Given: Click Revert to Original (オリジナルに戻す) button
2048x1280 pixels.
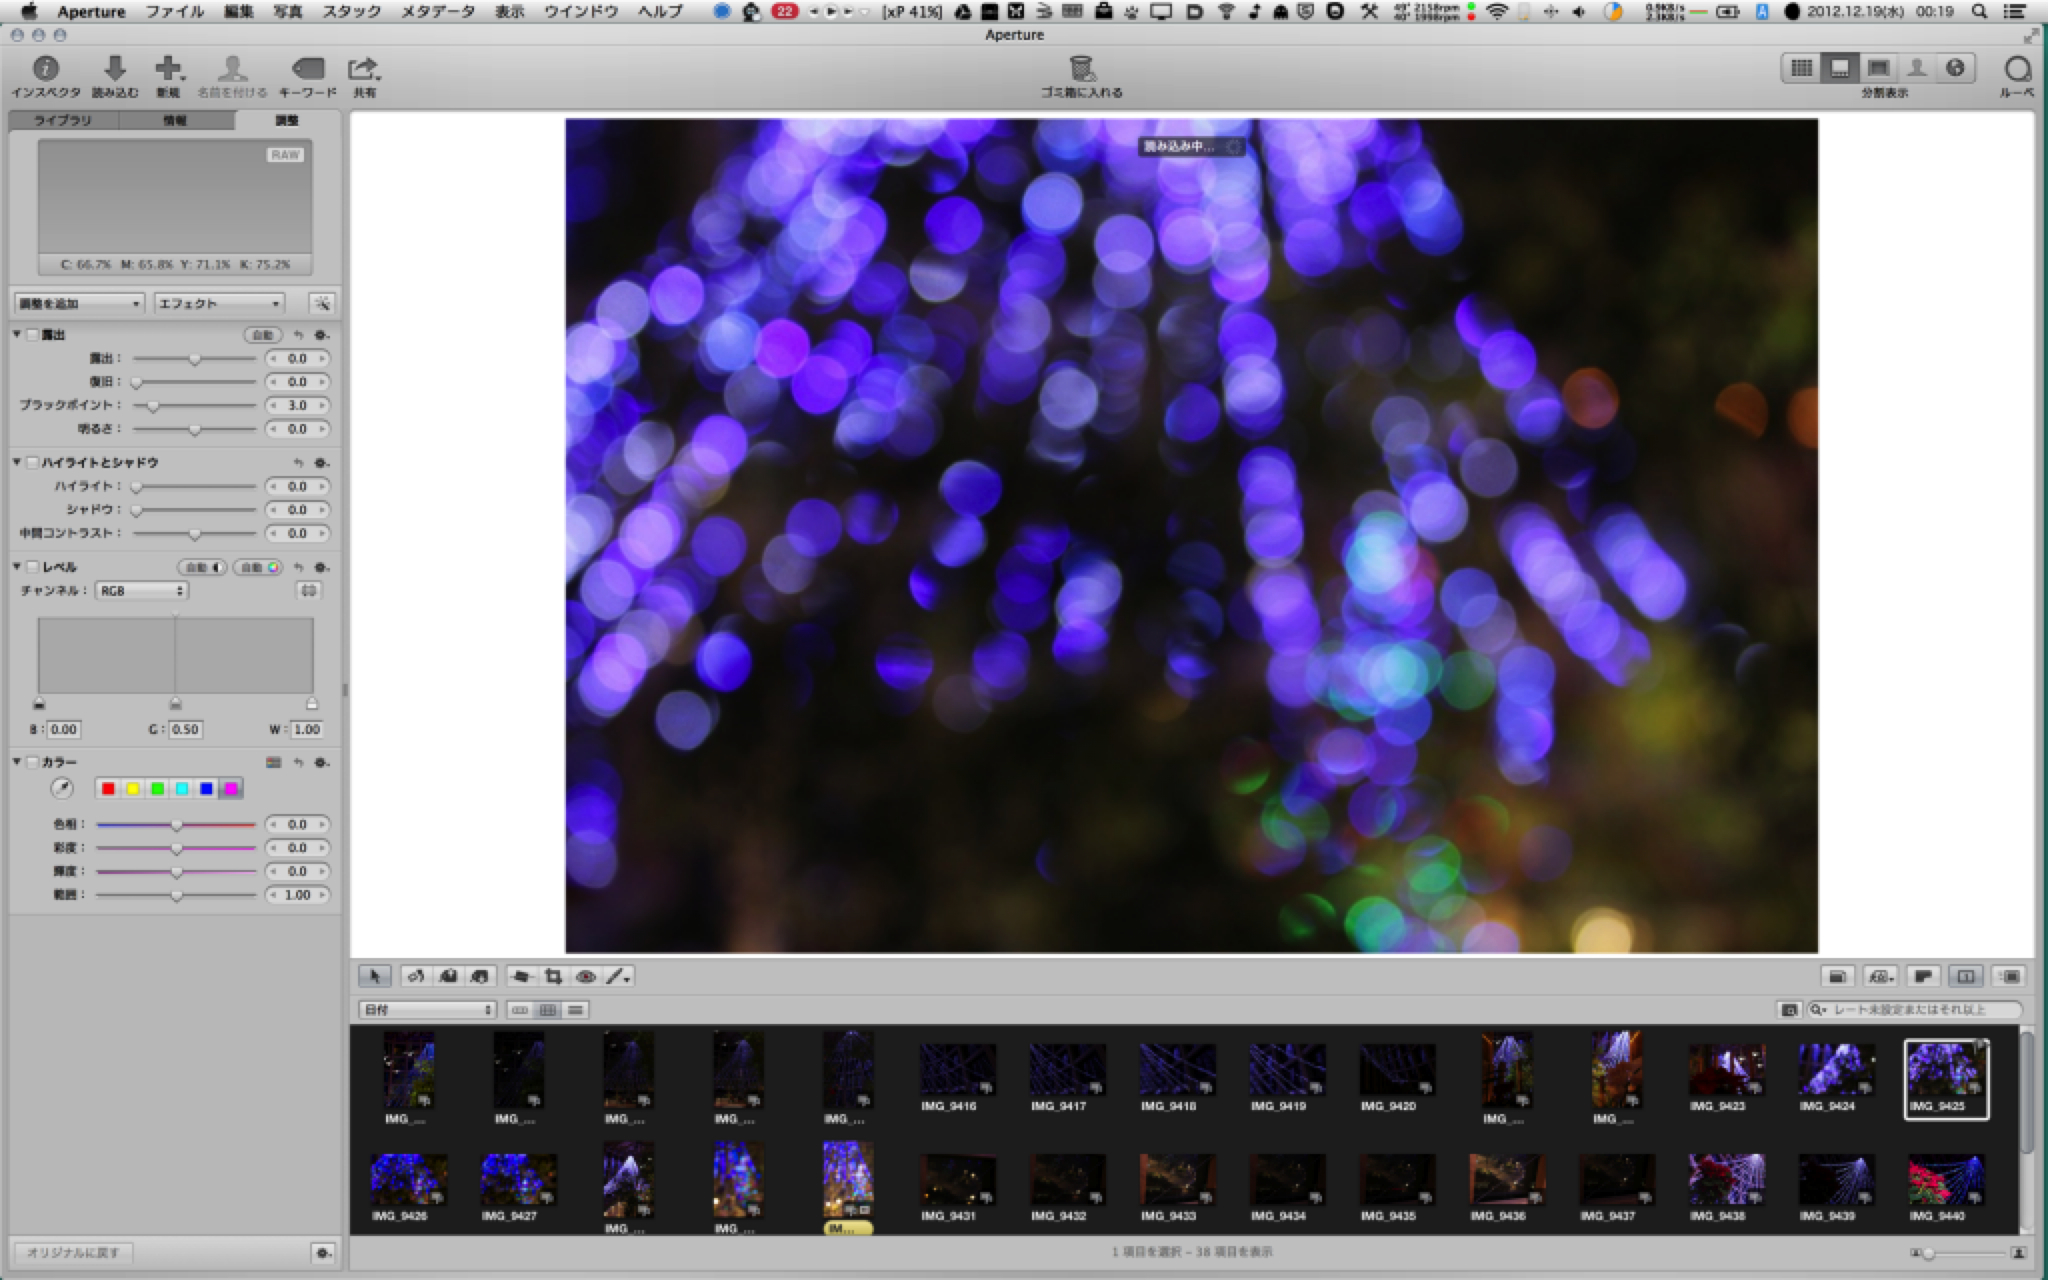Looking at the screenshot, I should pos(73,1252).
